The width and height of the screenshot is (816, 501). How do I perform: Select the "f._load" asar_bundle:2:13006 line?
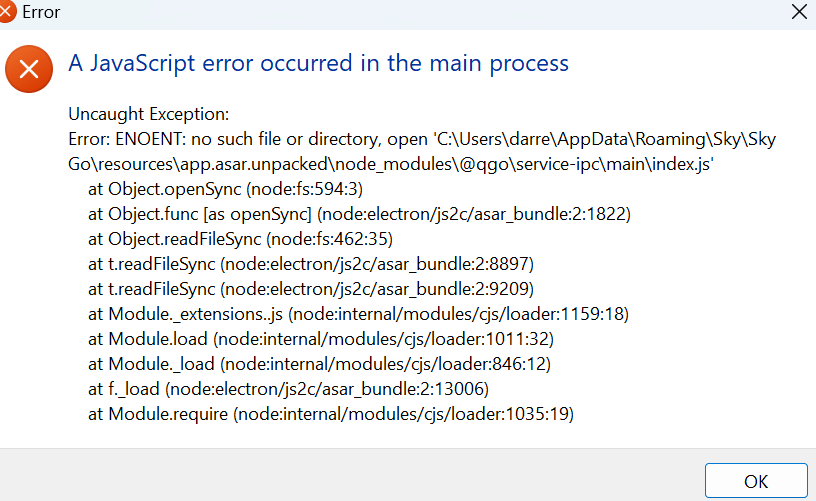pyautogui.click(x=288, y=389)
